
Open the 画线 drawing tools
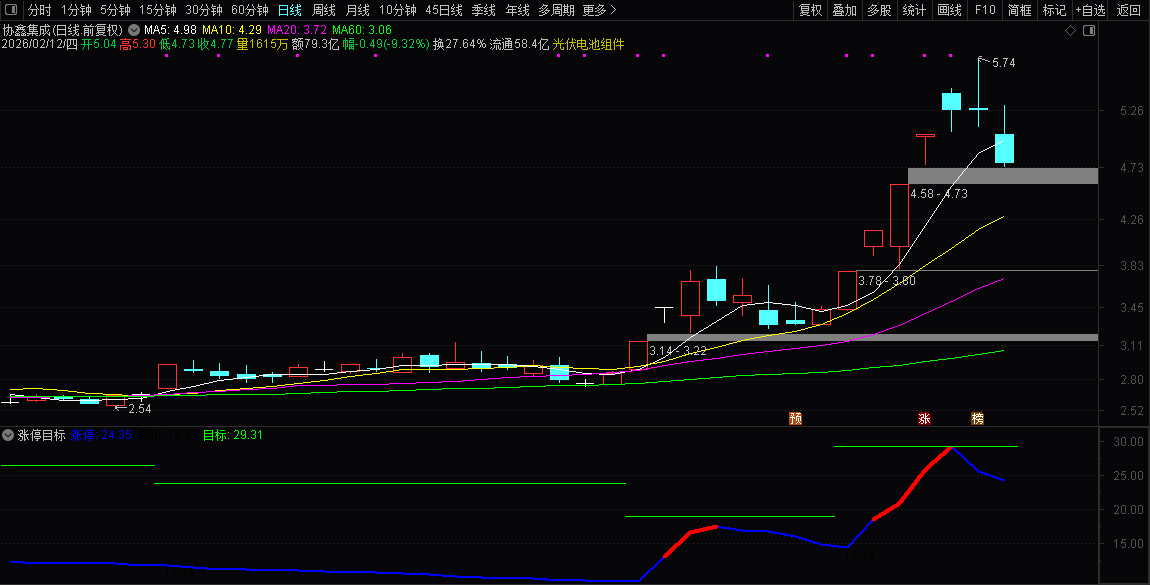pyautogui.click(x=949, y=10)
